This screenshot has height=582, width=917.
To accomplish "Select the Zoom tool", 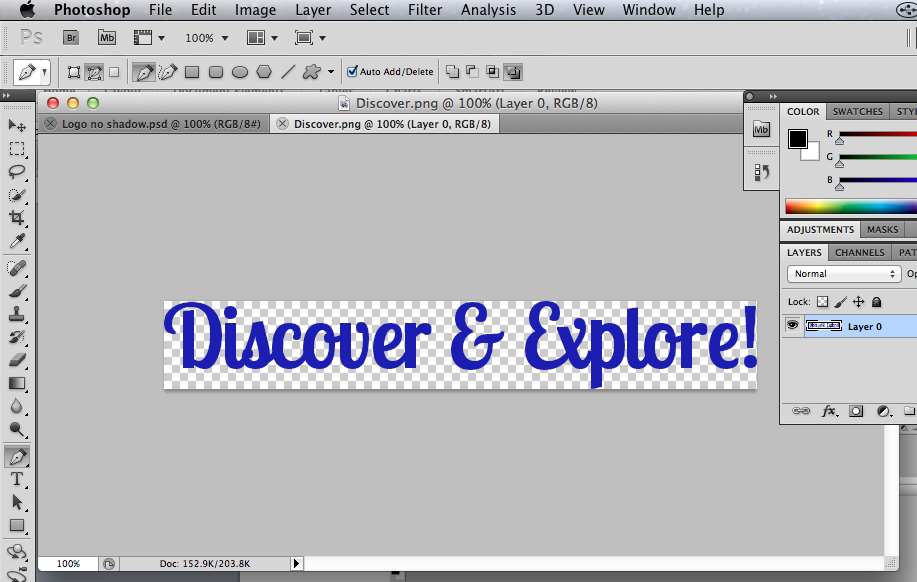I will click(17, 430).
